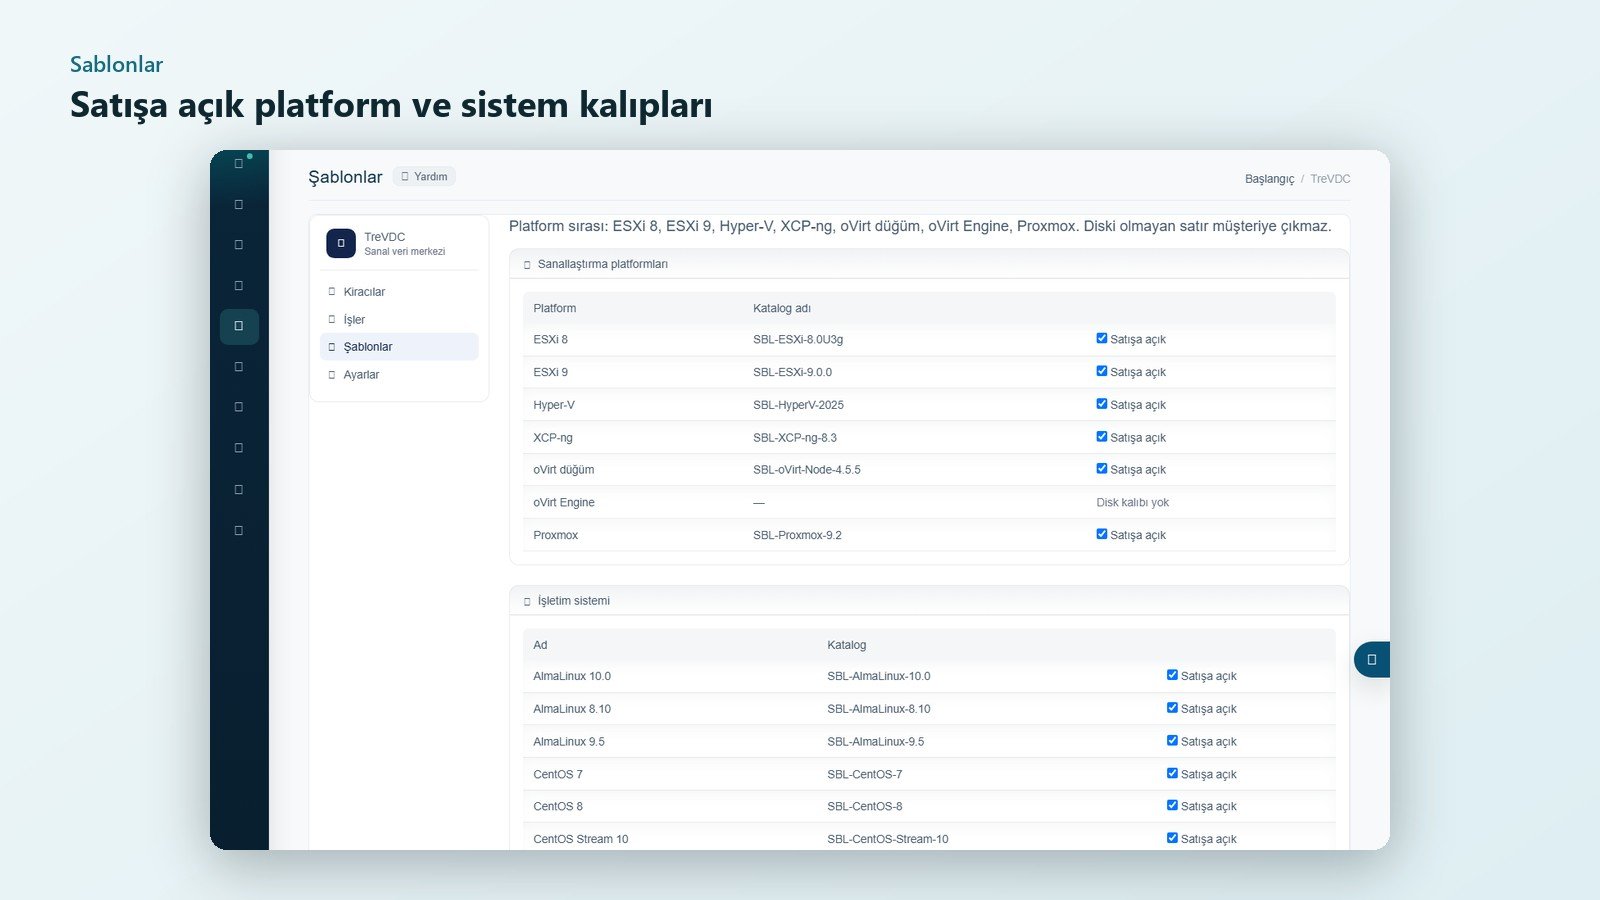Collapse the Sanallaştırma platformları section header
Viewport: 1600px width, 900px height.
point(929,264)
